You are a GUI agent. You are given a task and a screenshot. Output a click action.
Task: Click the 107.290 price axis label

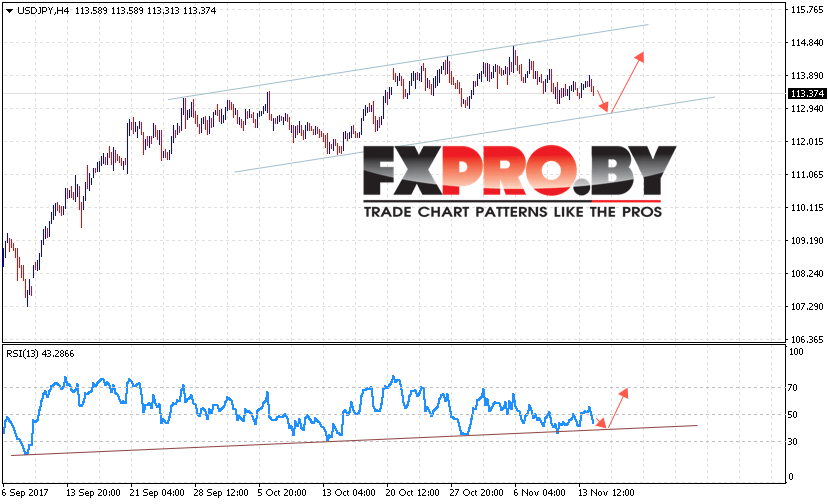tap(807, 307)
